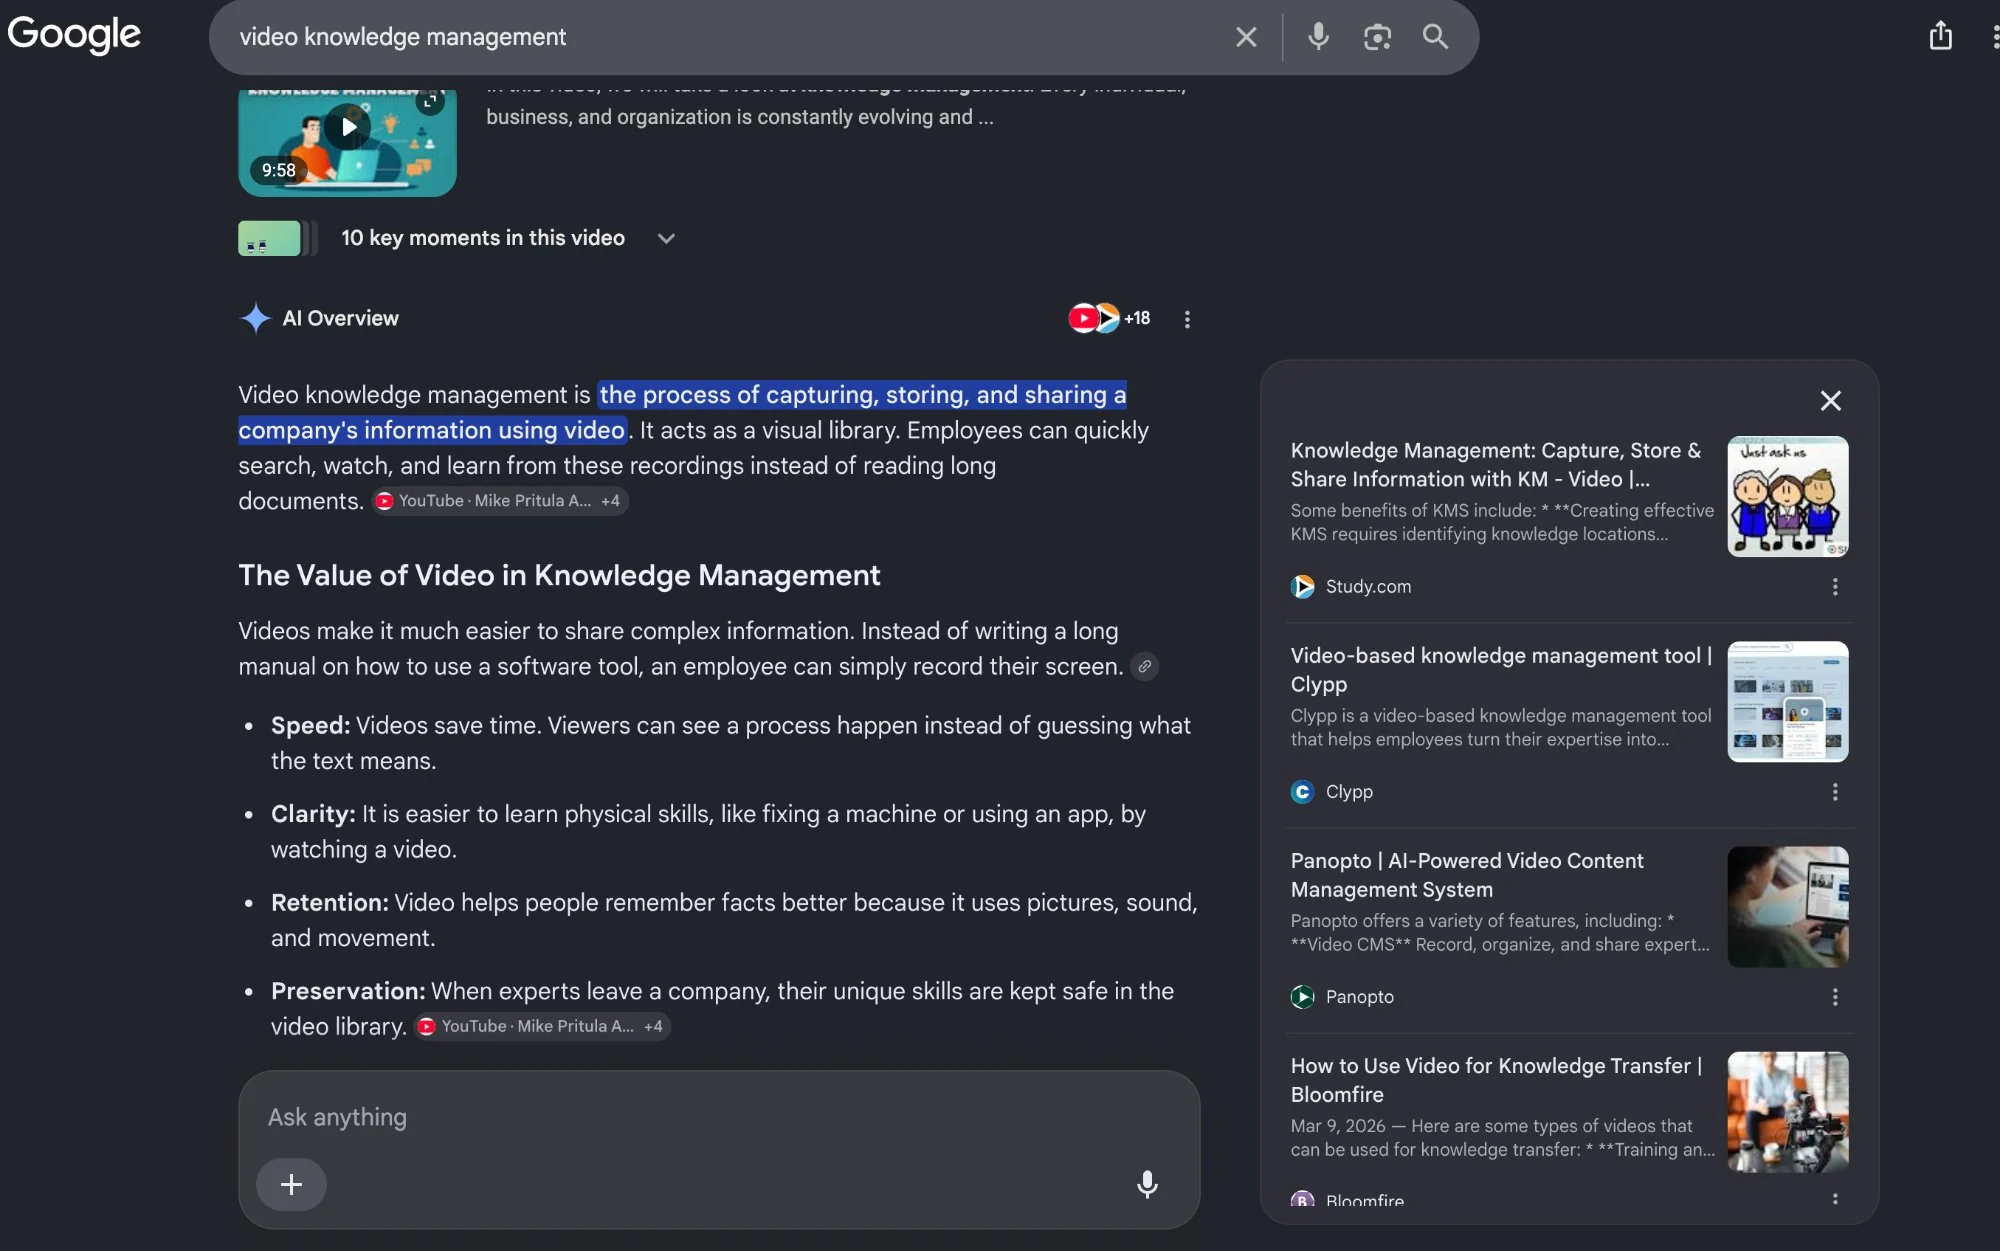
Task: Click the magnifying glass search icon
Action: tap(1435, 37)
